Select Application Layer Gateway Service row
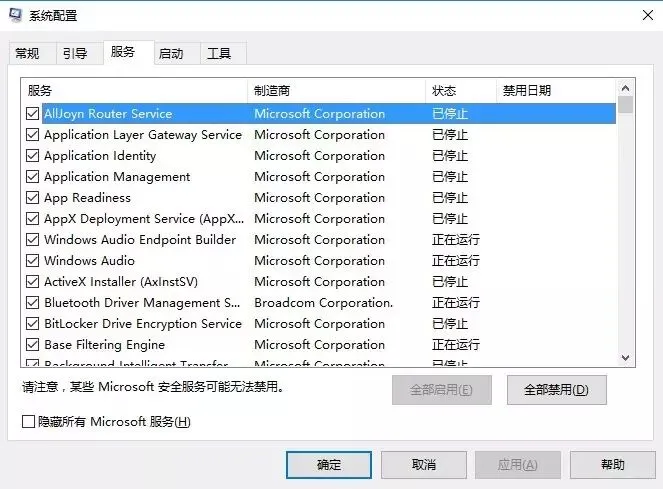 320,135
